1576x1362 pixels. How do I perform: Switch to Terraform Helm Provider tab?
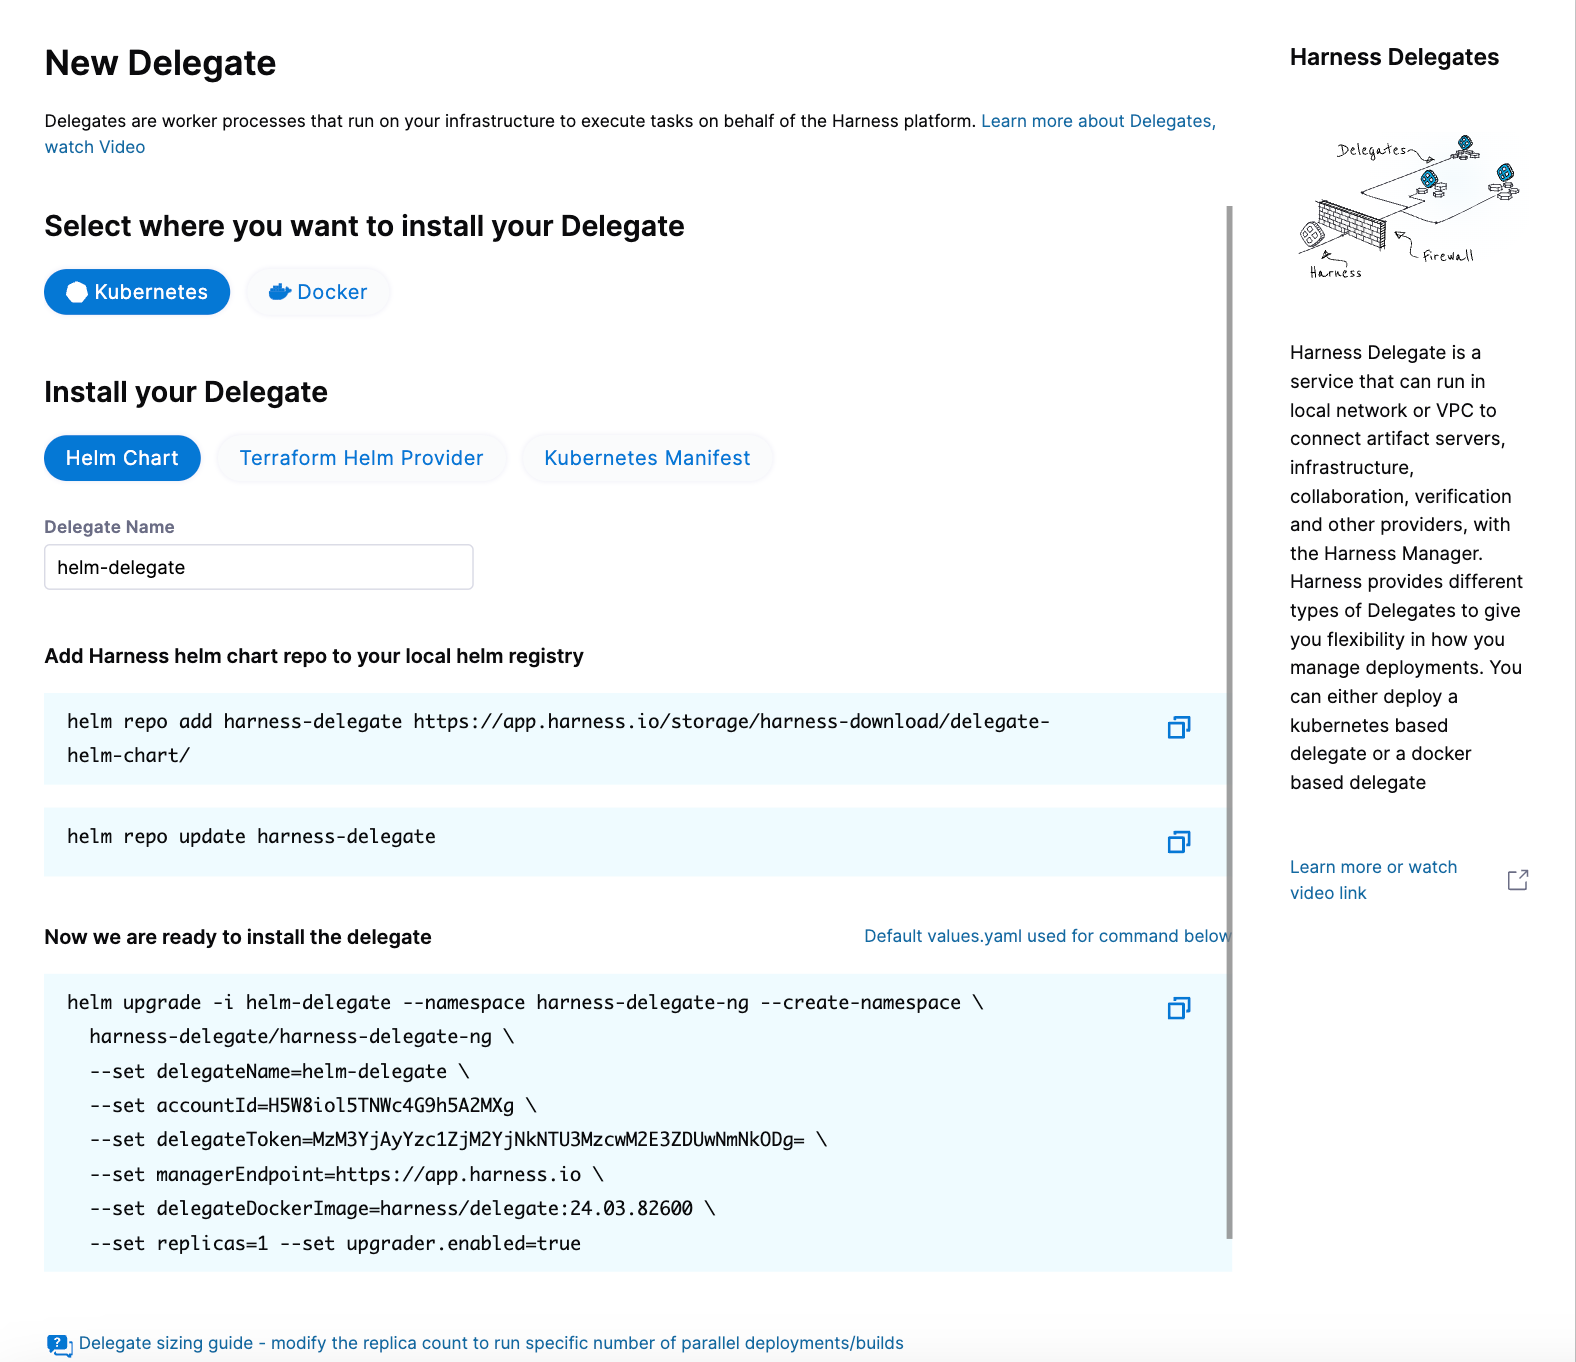point(361,458)
